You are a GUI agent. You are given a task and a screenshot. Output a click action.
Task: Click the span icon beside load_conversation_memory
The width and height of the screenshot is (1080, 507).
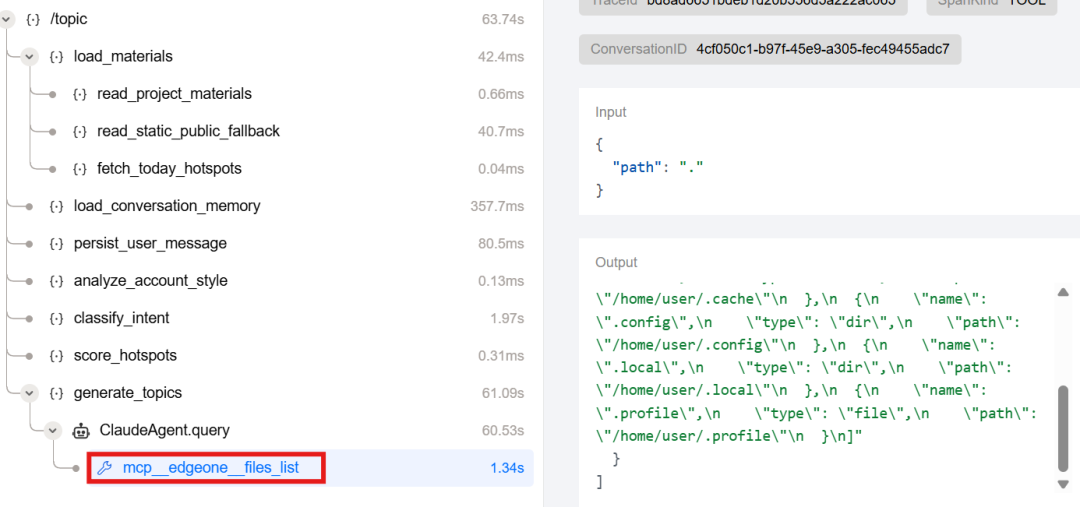[x=57, y=206]
